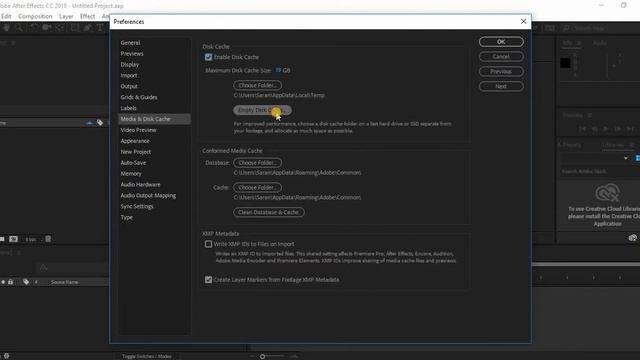Select Appearance preferences category

135,141
